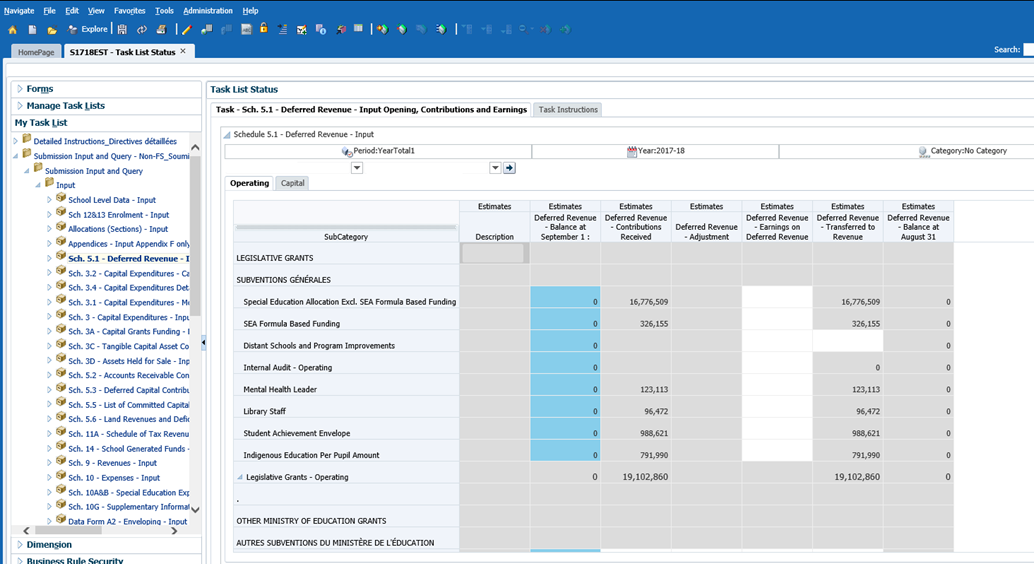This screenshot has width=1034, height=564.
Task: Click the pencil Edit icon in toolbar
Action: [186, 30]
